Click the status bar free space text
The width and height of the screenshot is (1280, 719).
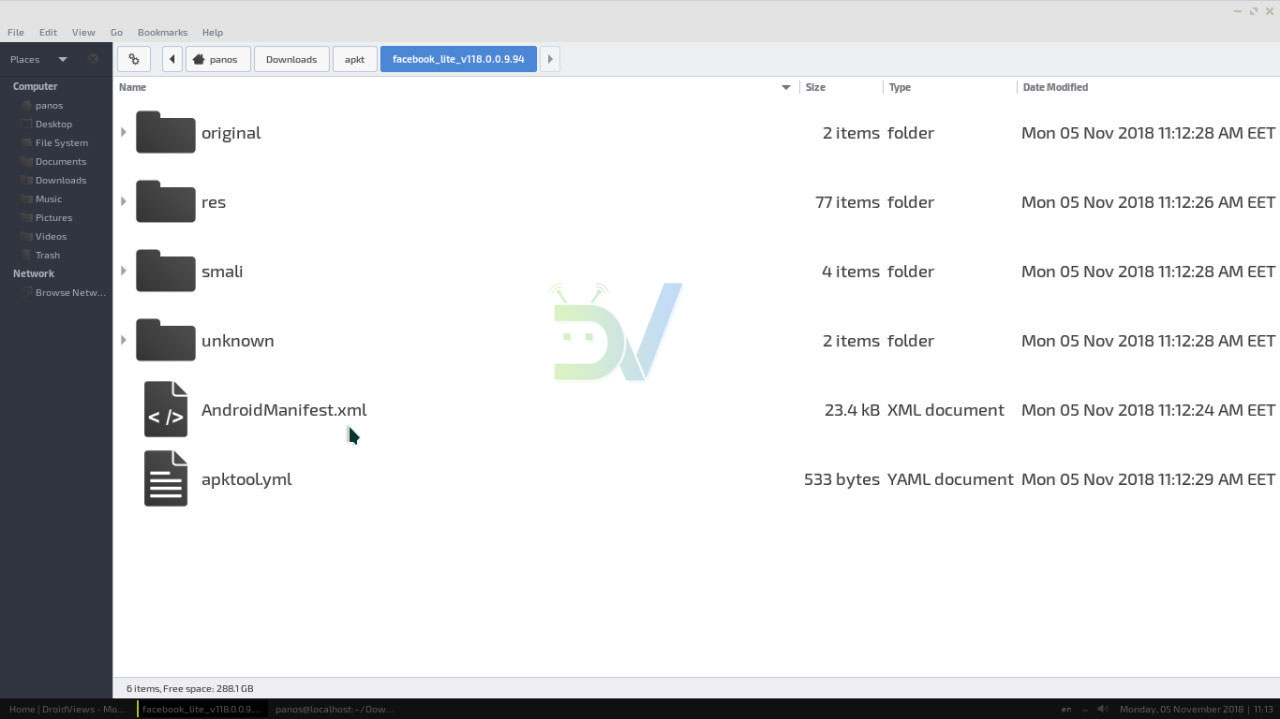click(x=190, y=688)
